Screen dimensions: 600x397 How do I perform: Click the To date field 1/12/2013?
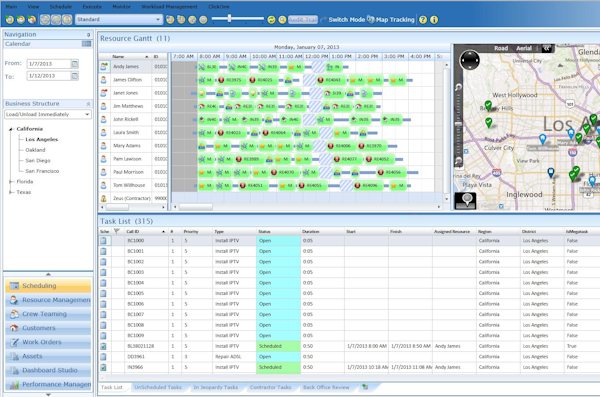click(x=49, y=76)
